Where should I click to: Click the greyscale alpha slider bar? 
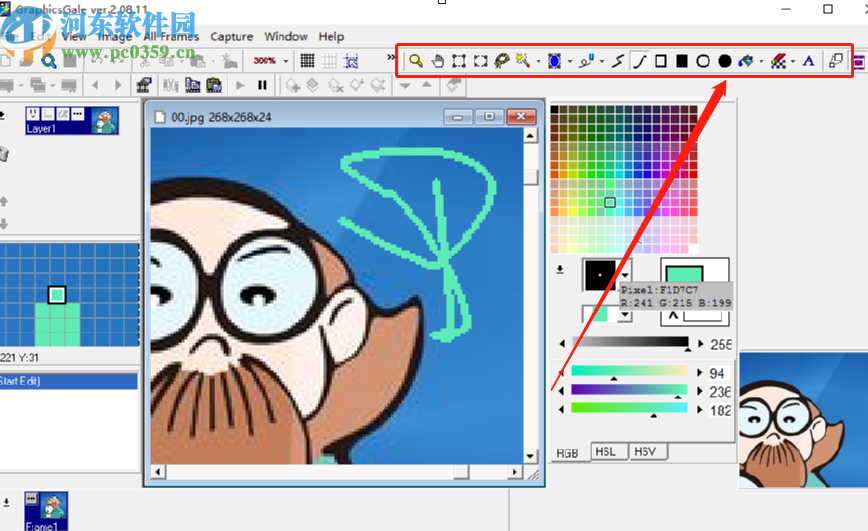coord(629,343)
